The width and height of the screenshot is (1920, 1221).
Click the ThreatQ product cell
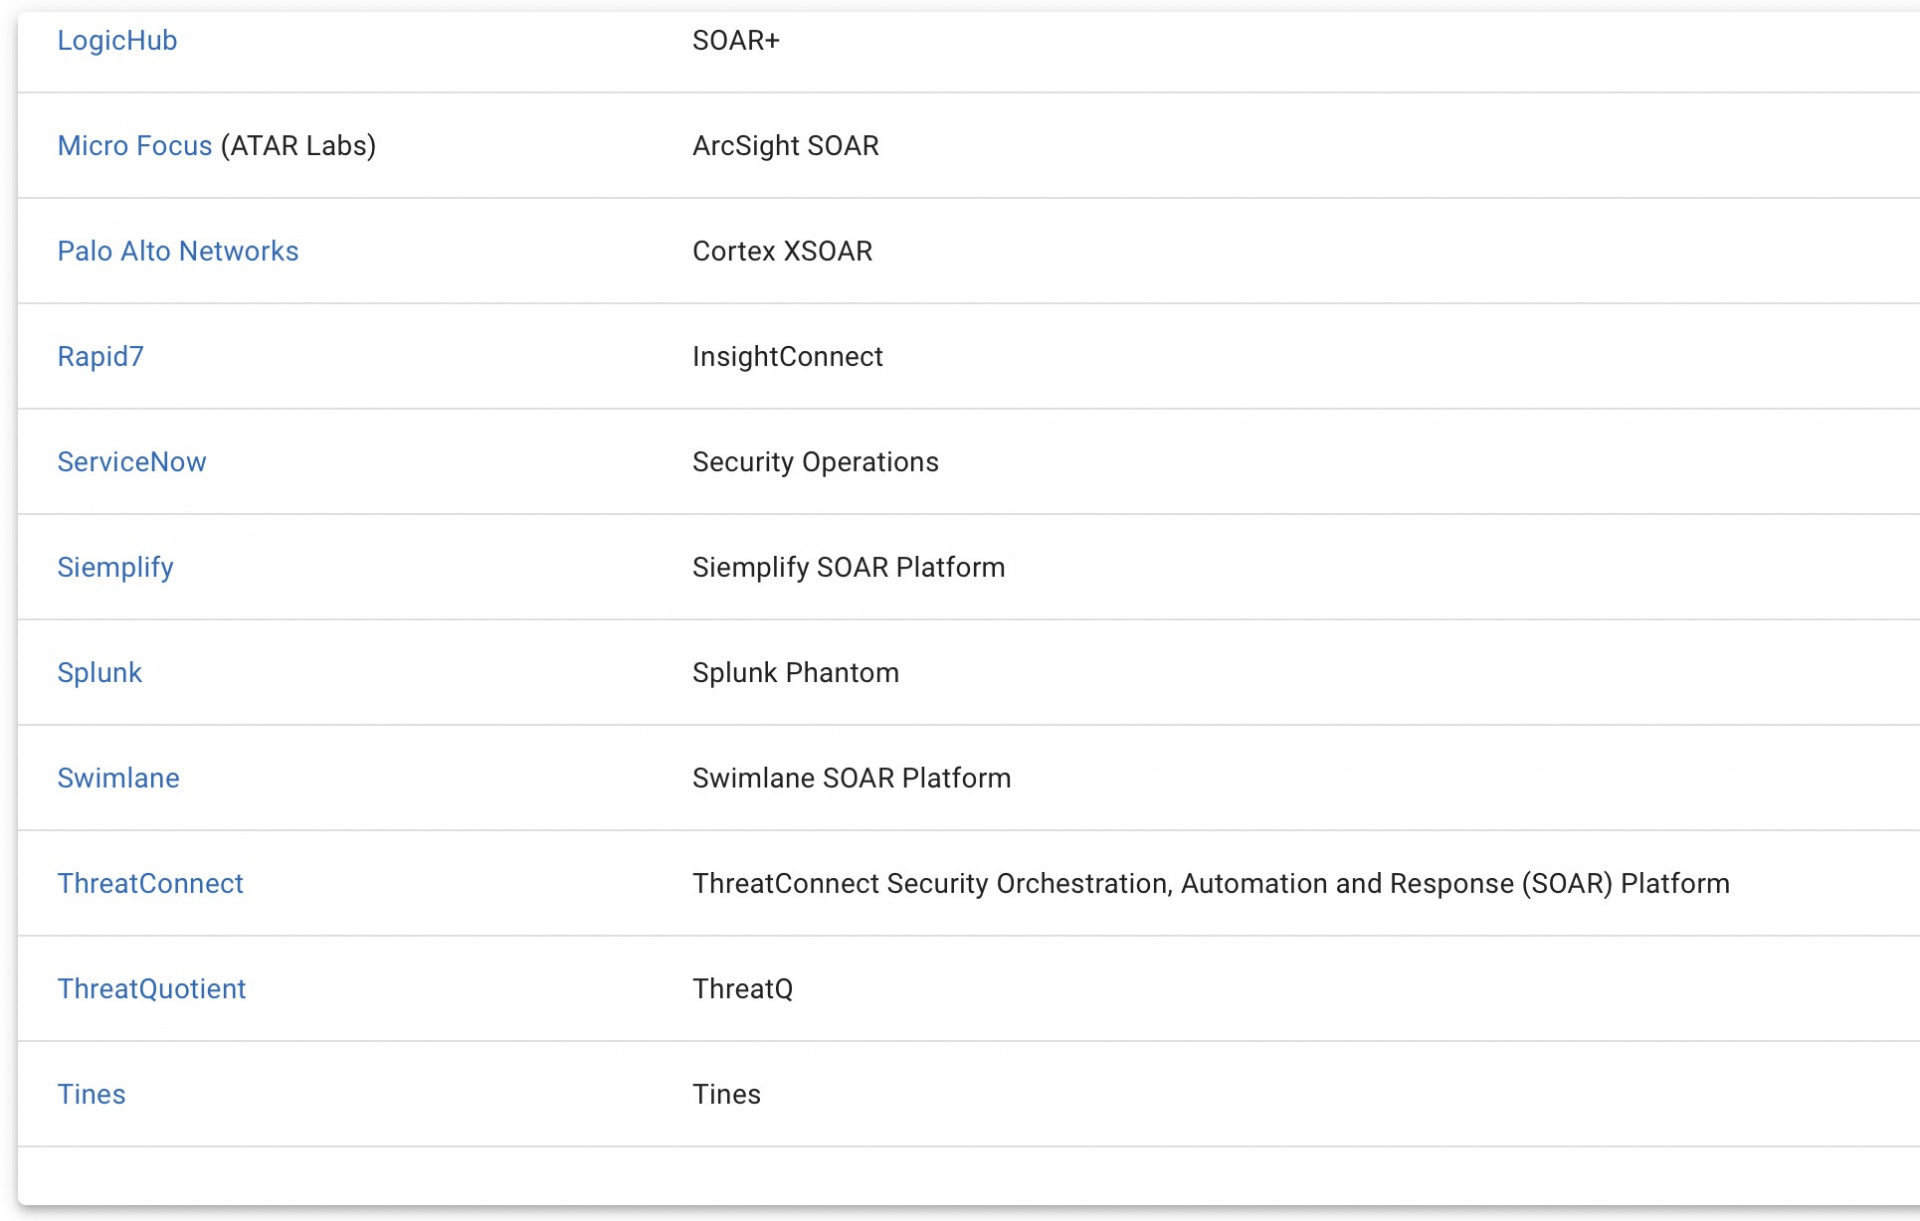742,989
